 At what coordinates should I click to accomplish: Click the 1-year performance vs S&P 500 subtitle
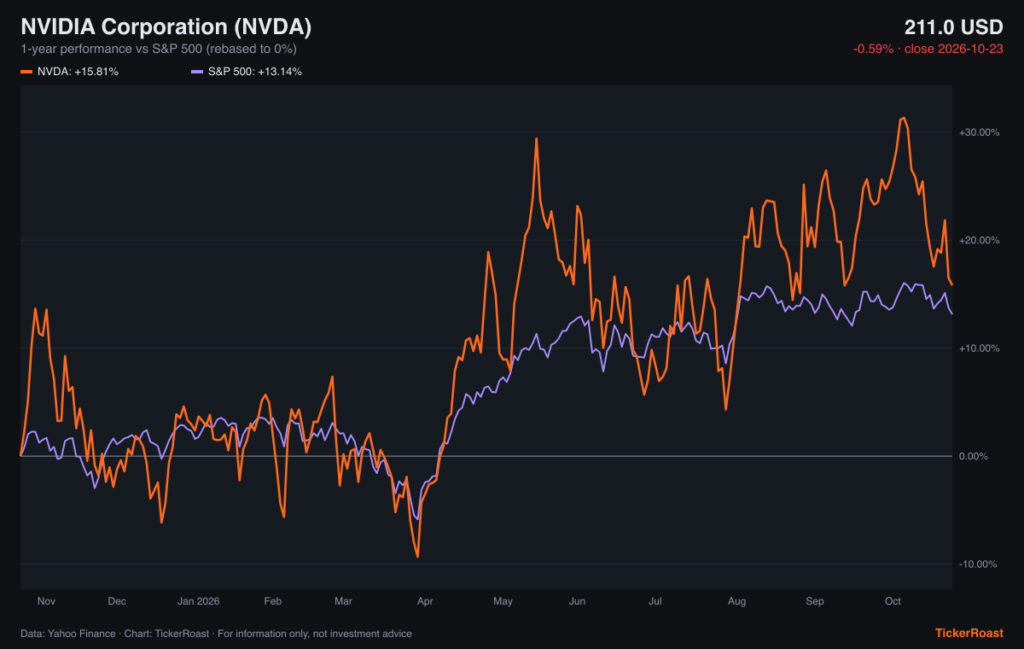coord(159,49)
